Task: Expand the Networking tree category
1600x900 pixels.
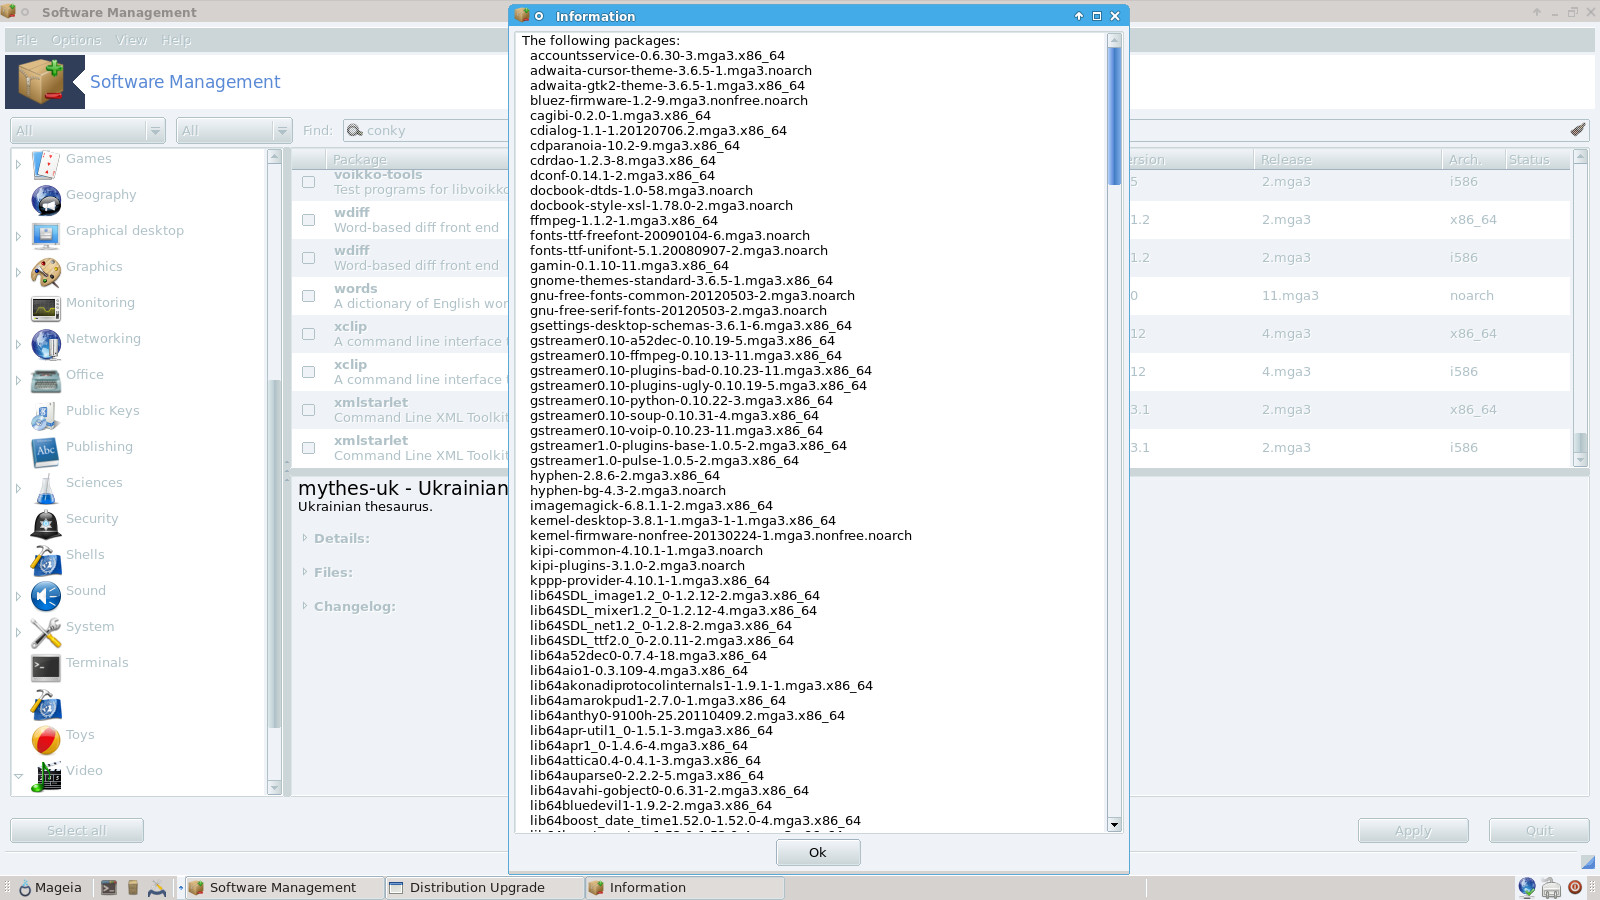Action: click(18, 344)
